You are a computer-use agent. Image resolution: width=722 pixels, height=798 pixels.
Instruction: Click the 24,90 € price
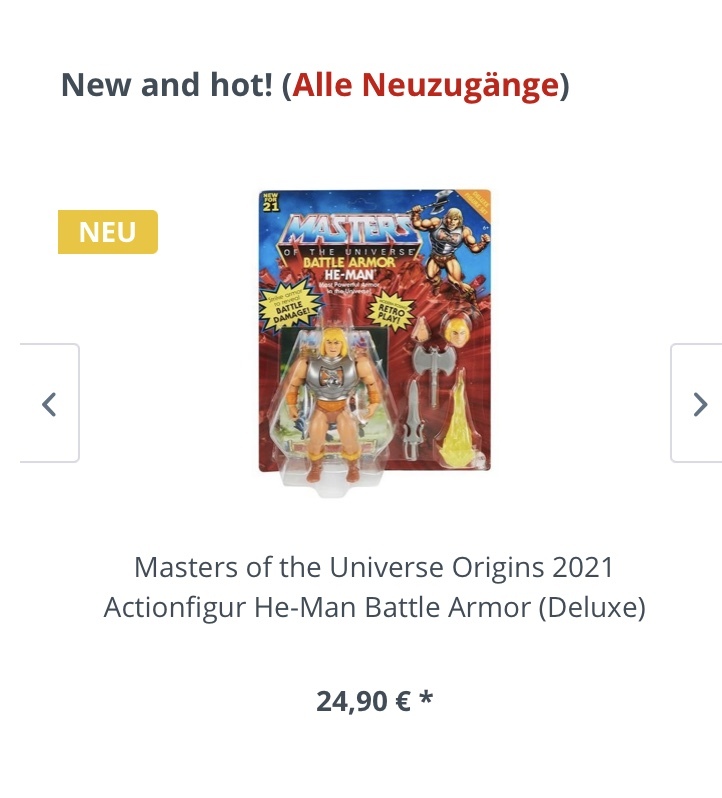(x=363, y=701)
